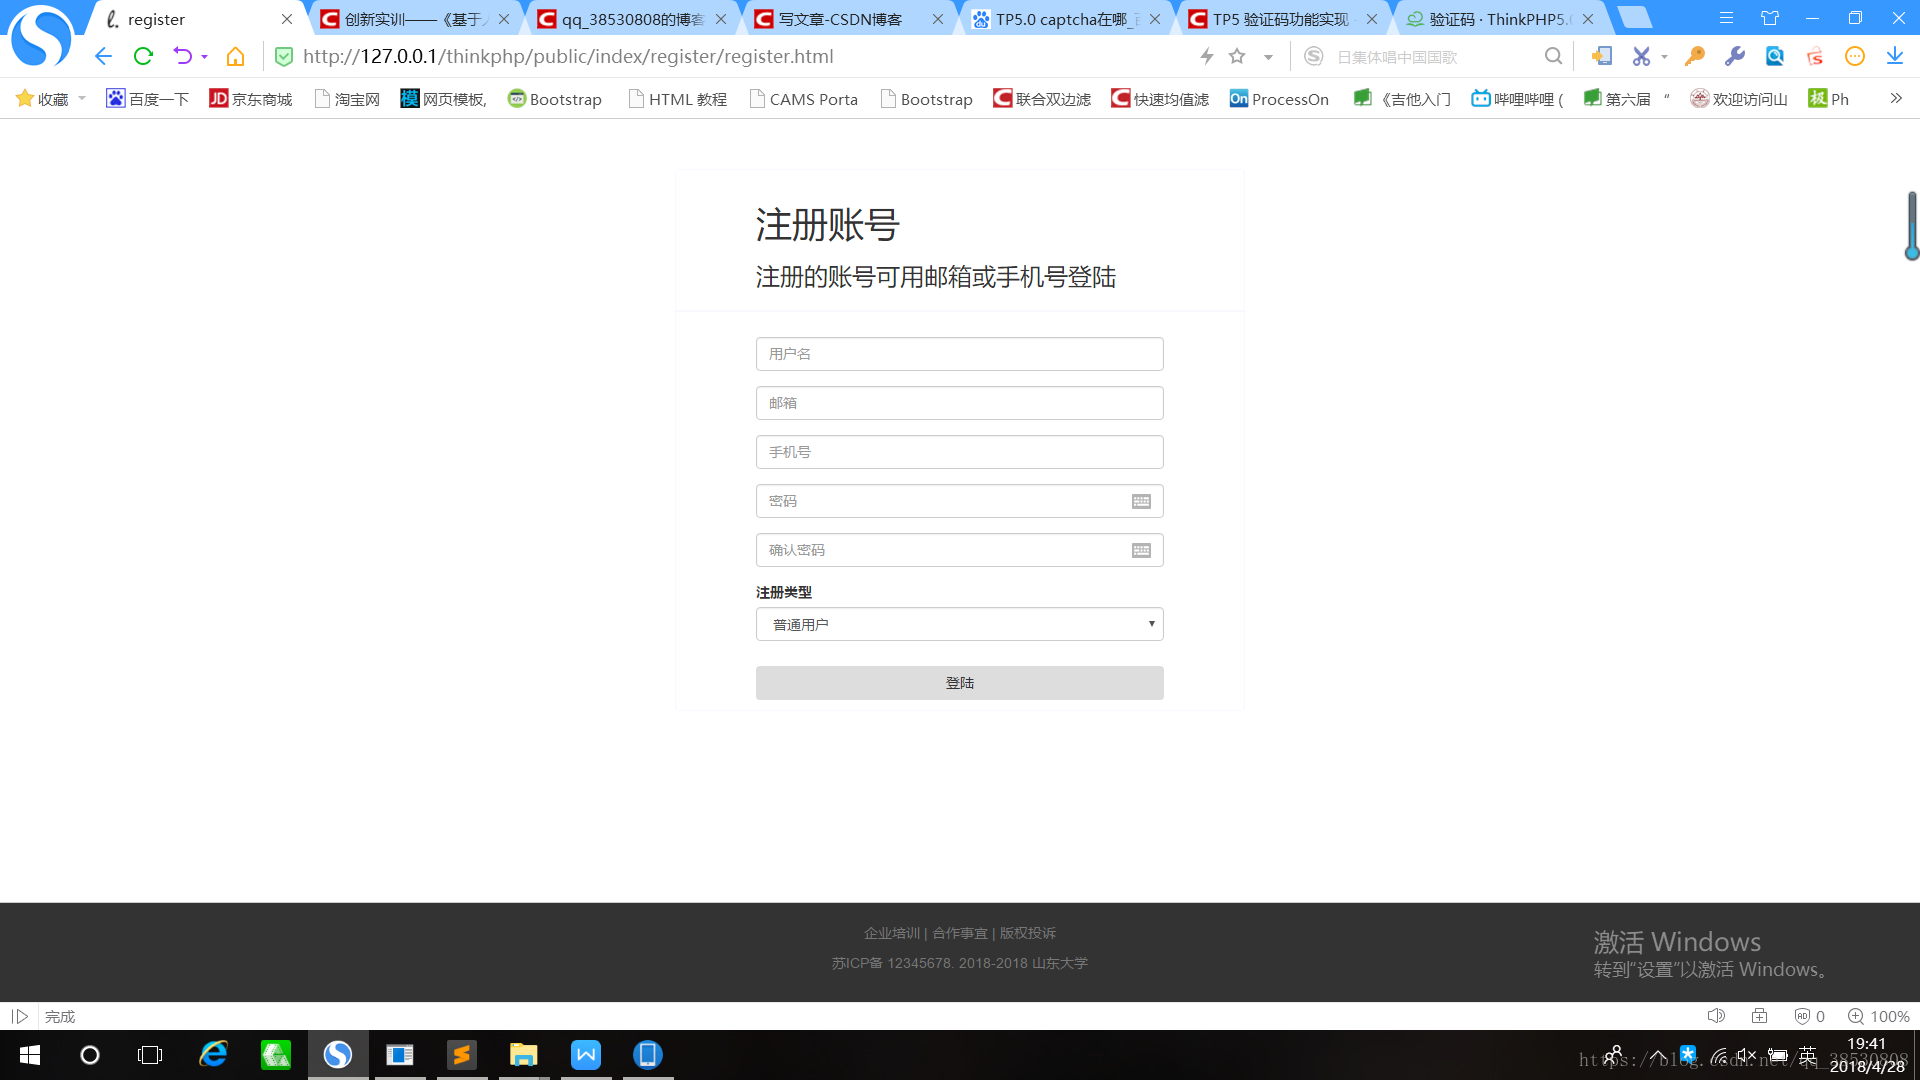
Task: Toggle the status bar sound icon
Action: (x=1716, y=1016)
